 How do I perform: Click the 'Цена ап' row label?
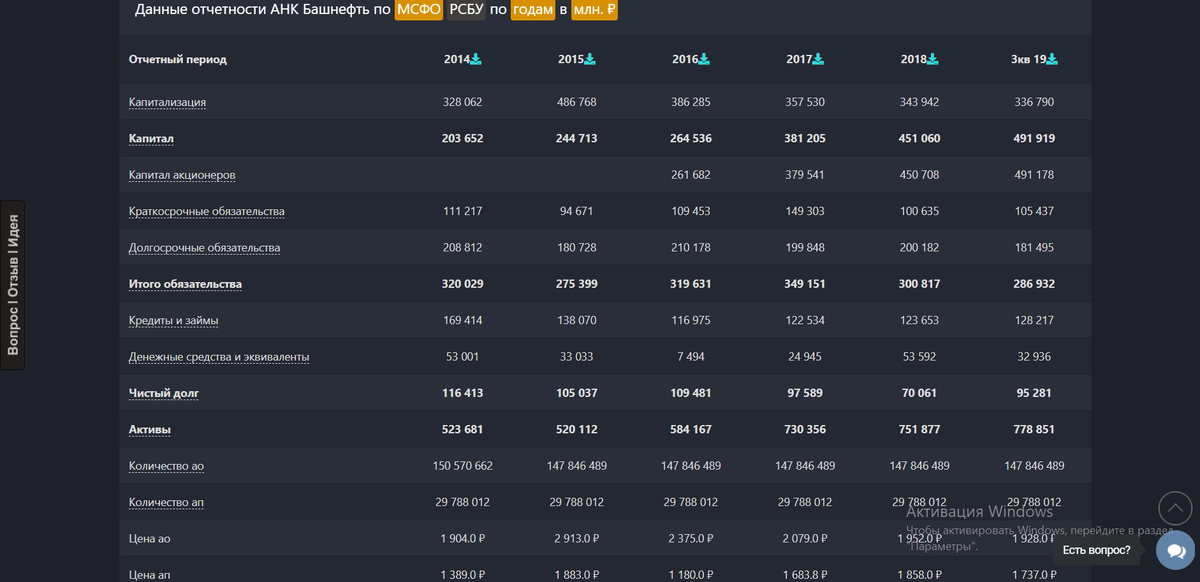[x=150, y=575]
